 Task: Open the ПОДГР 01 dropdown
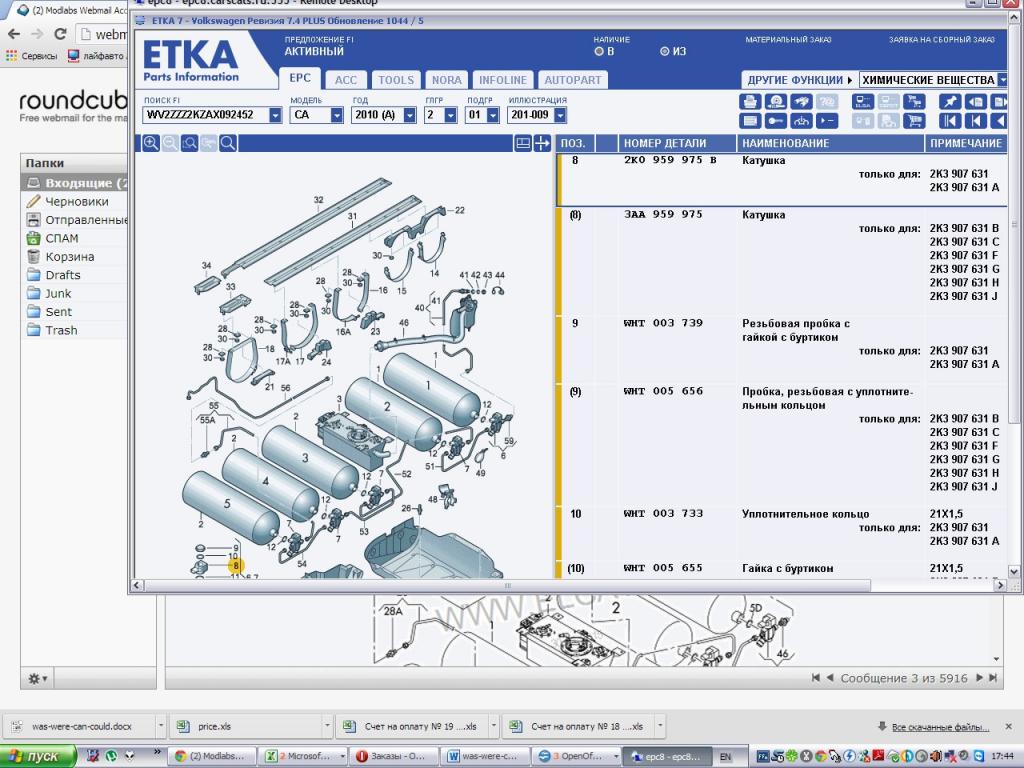(x=493, y=115)
